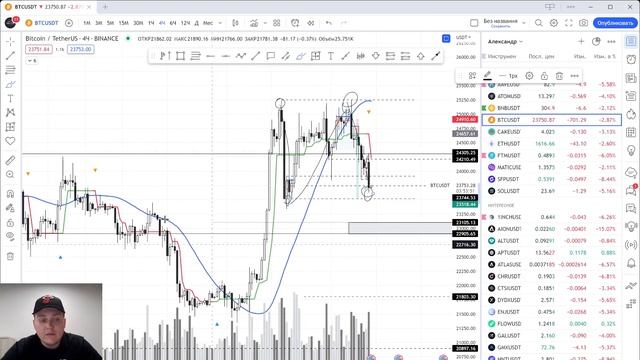Viewport: 640px width, 360px height.
Task: Switch to the 1Ч timeframe
Action: pos(151,23)
